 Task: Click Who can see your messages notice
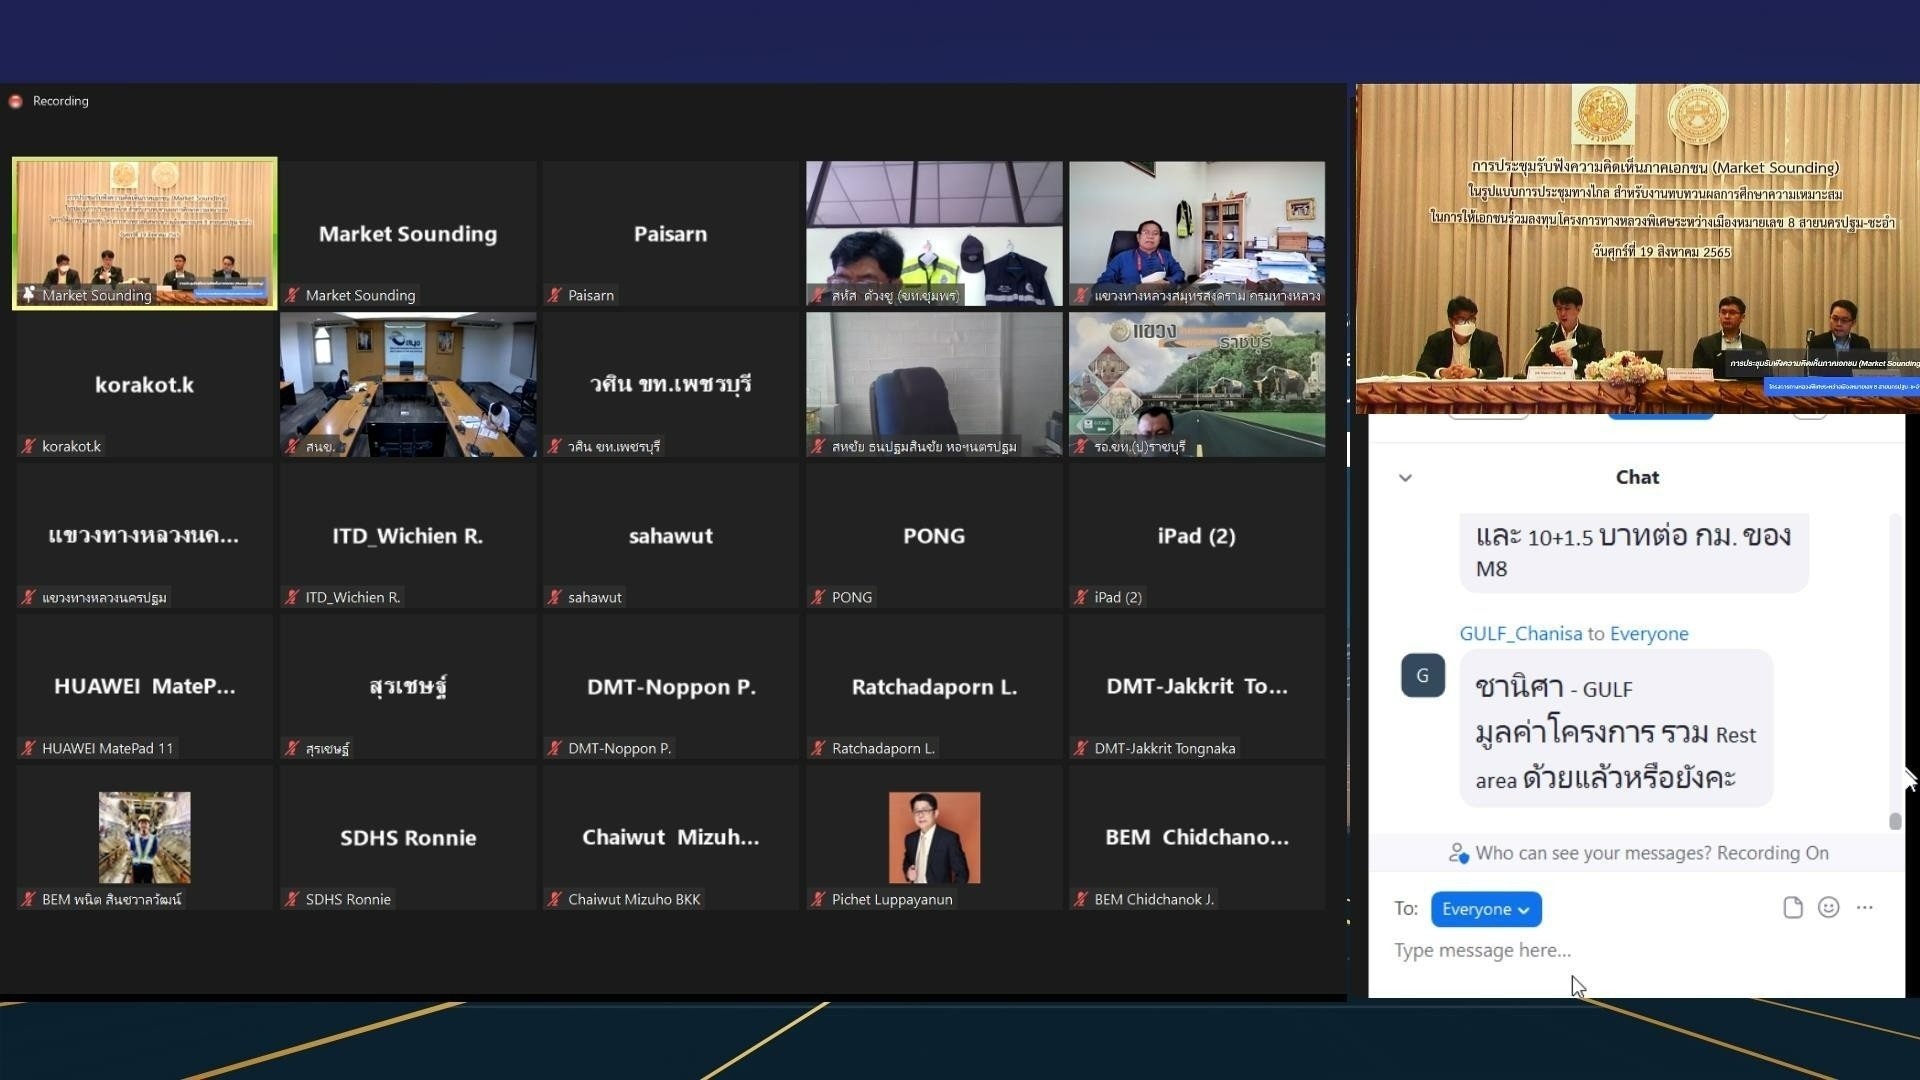tap(1651, 853)
